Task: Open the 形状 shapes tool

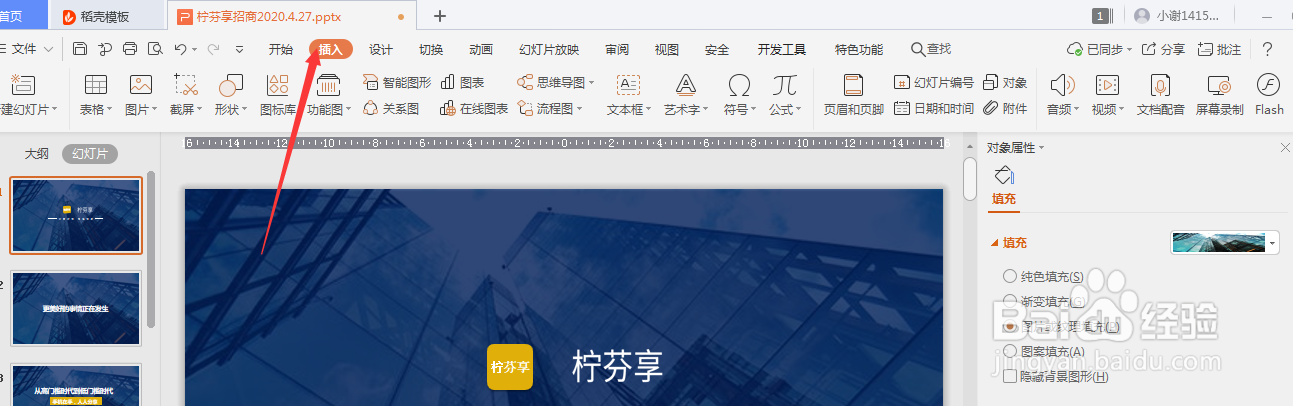Action: tap(231, 95)
